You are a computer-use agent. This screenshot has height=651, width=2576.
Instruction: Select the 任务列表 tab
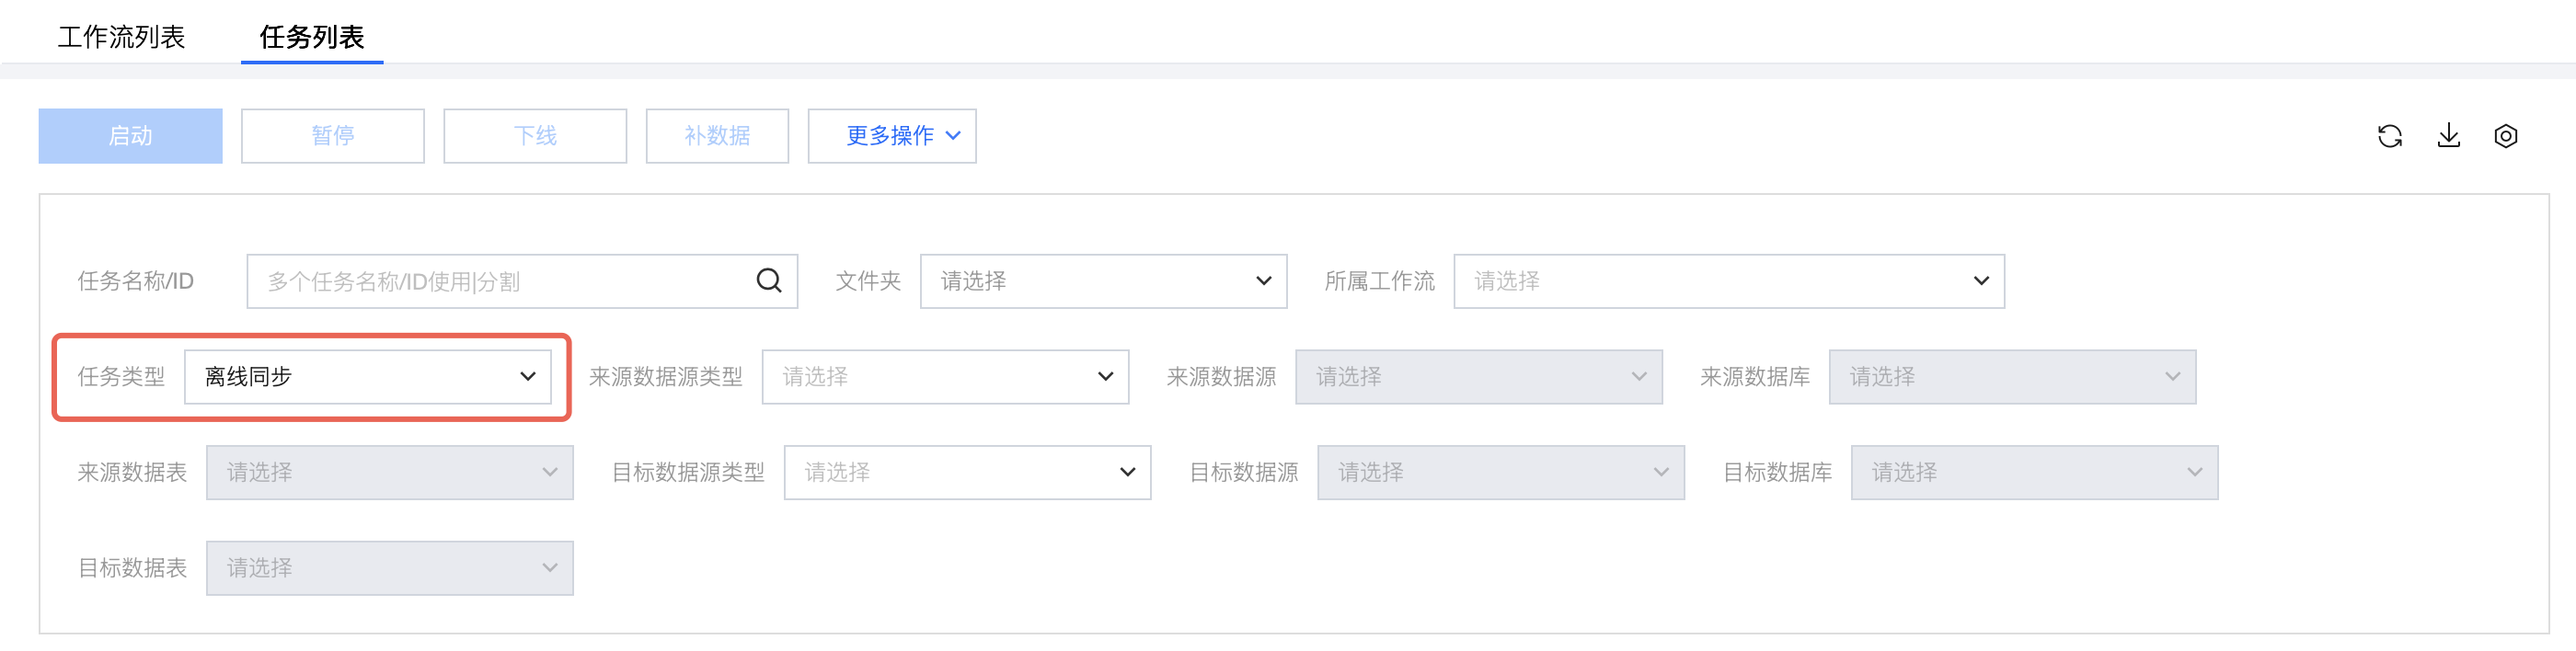click(311, 37)
